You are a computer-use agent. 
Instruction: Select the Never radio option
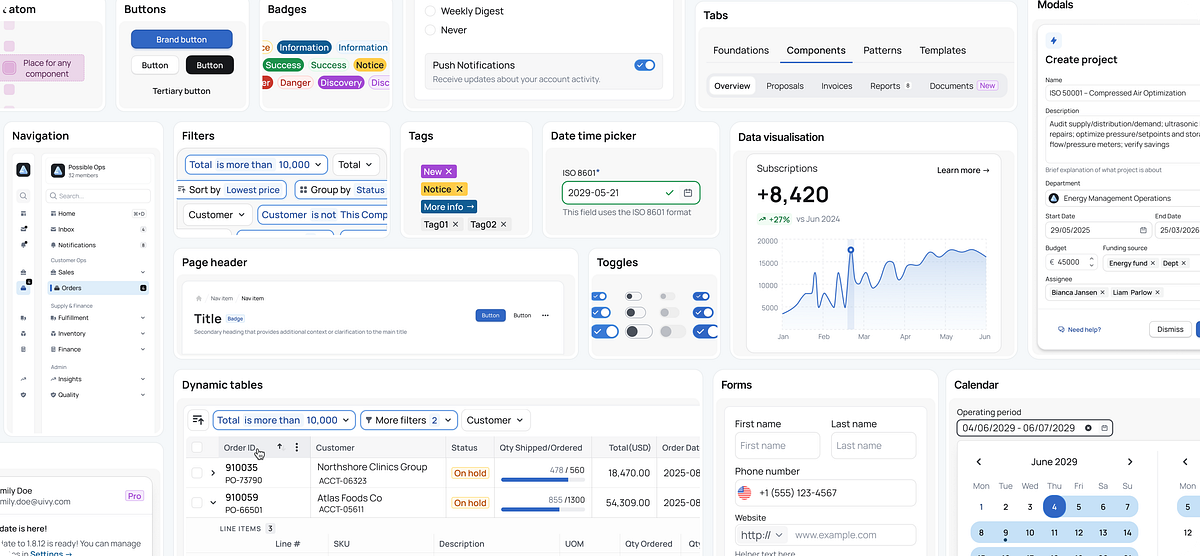431,30
